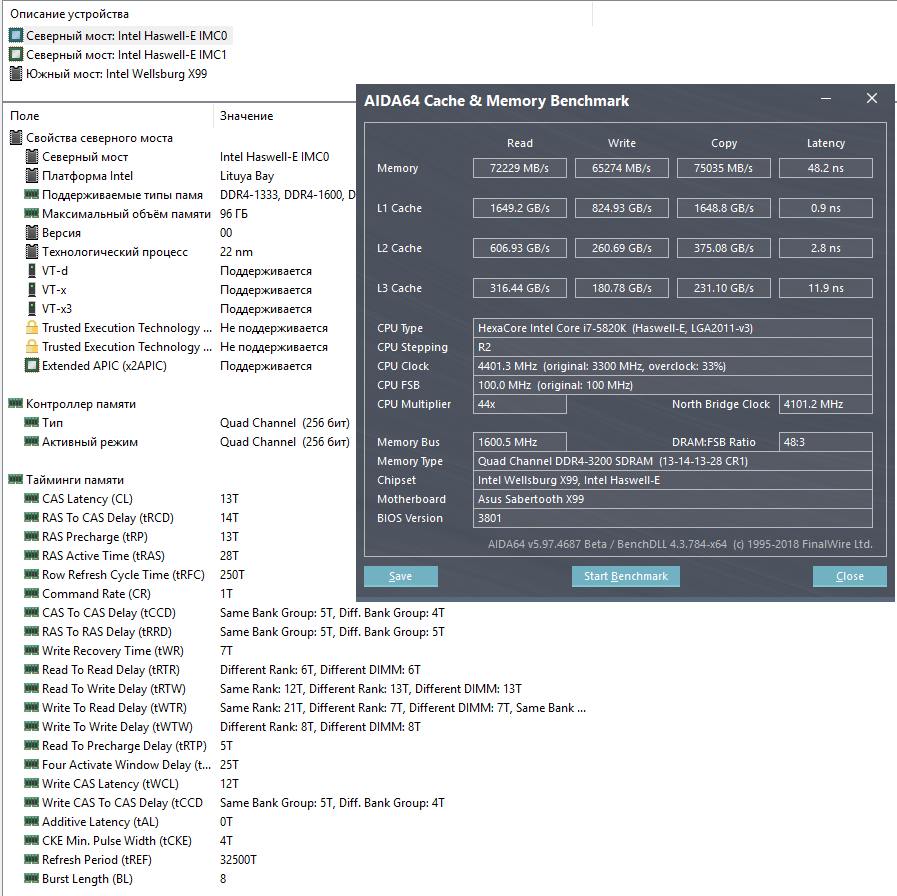
Task: Click the Контроллер памяти memory icon
Action: (16, 403)
